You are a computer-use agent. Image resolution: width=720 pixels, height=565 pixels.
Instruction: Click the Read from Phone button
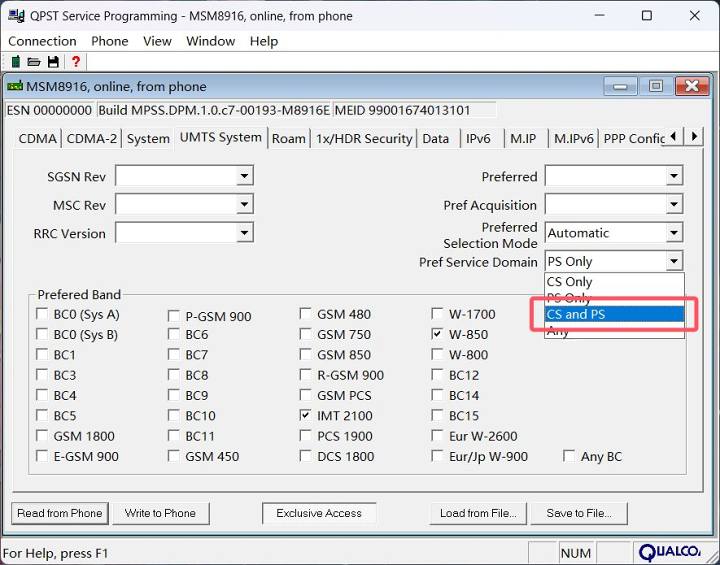click(x=60, y=513)
